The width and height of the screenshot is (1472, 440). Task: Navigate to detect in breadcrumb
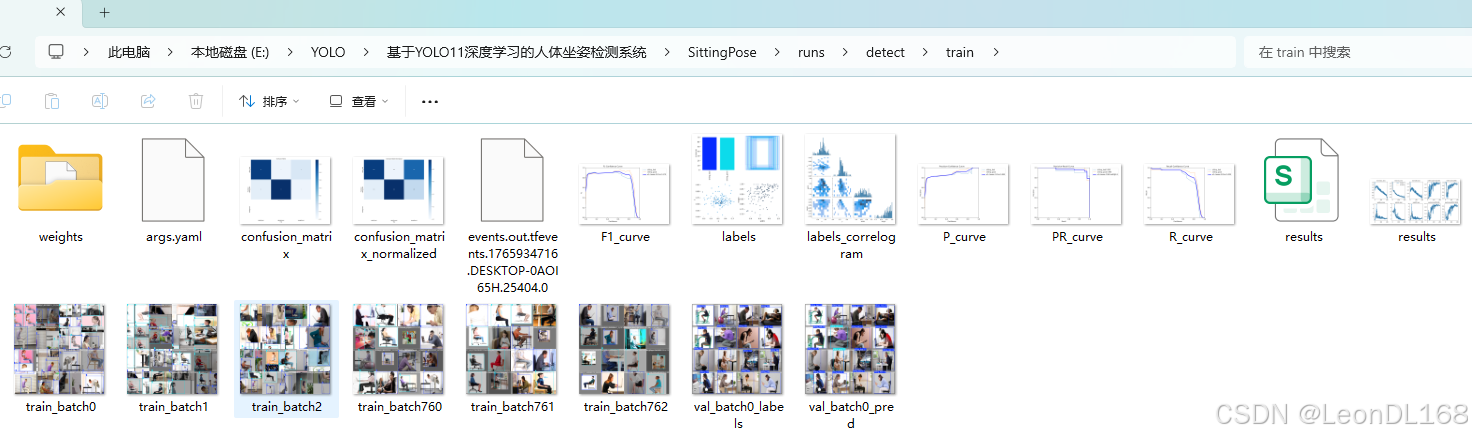pos(885,52)
